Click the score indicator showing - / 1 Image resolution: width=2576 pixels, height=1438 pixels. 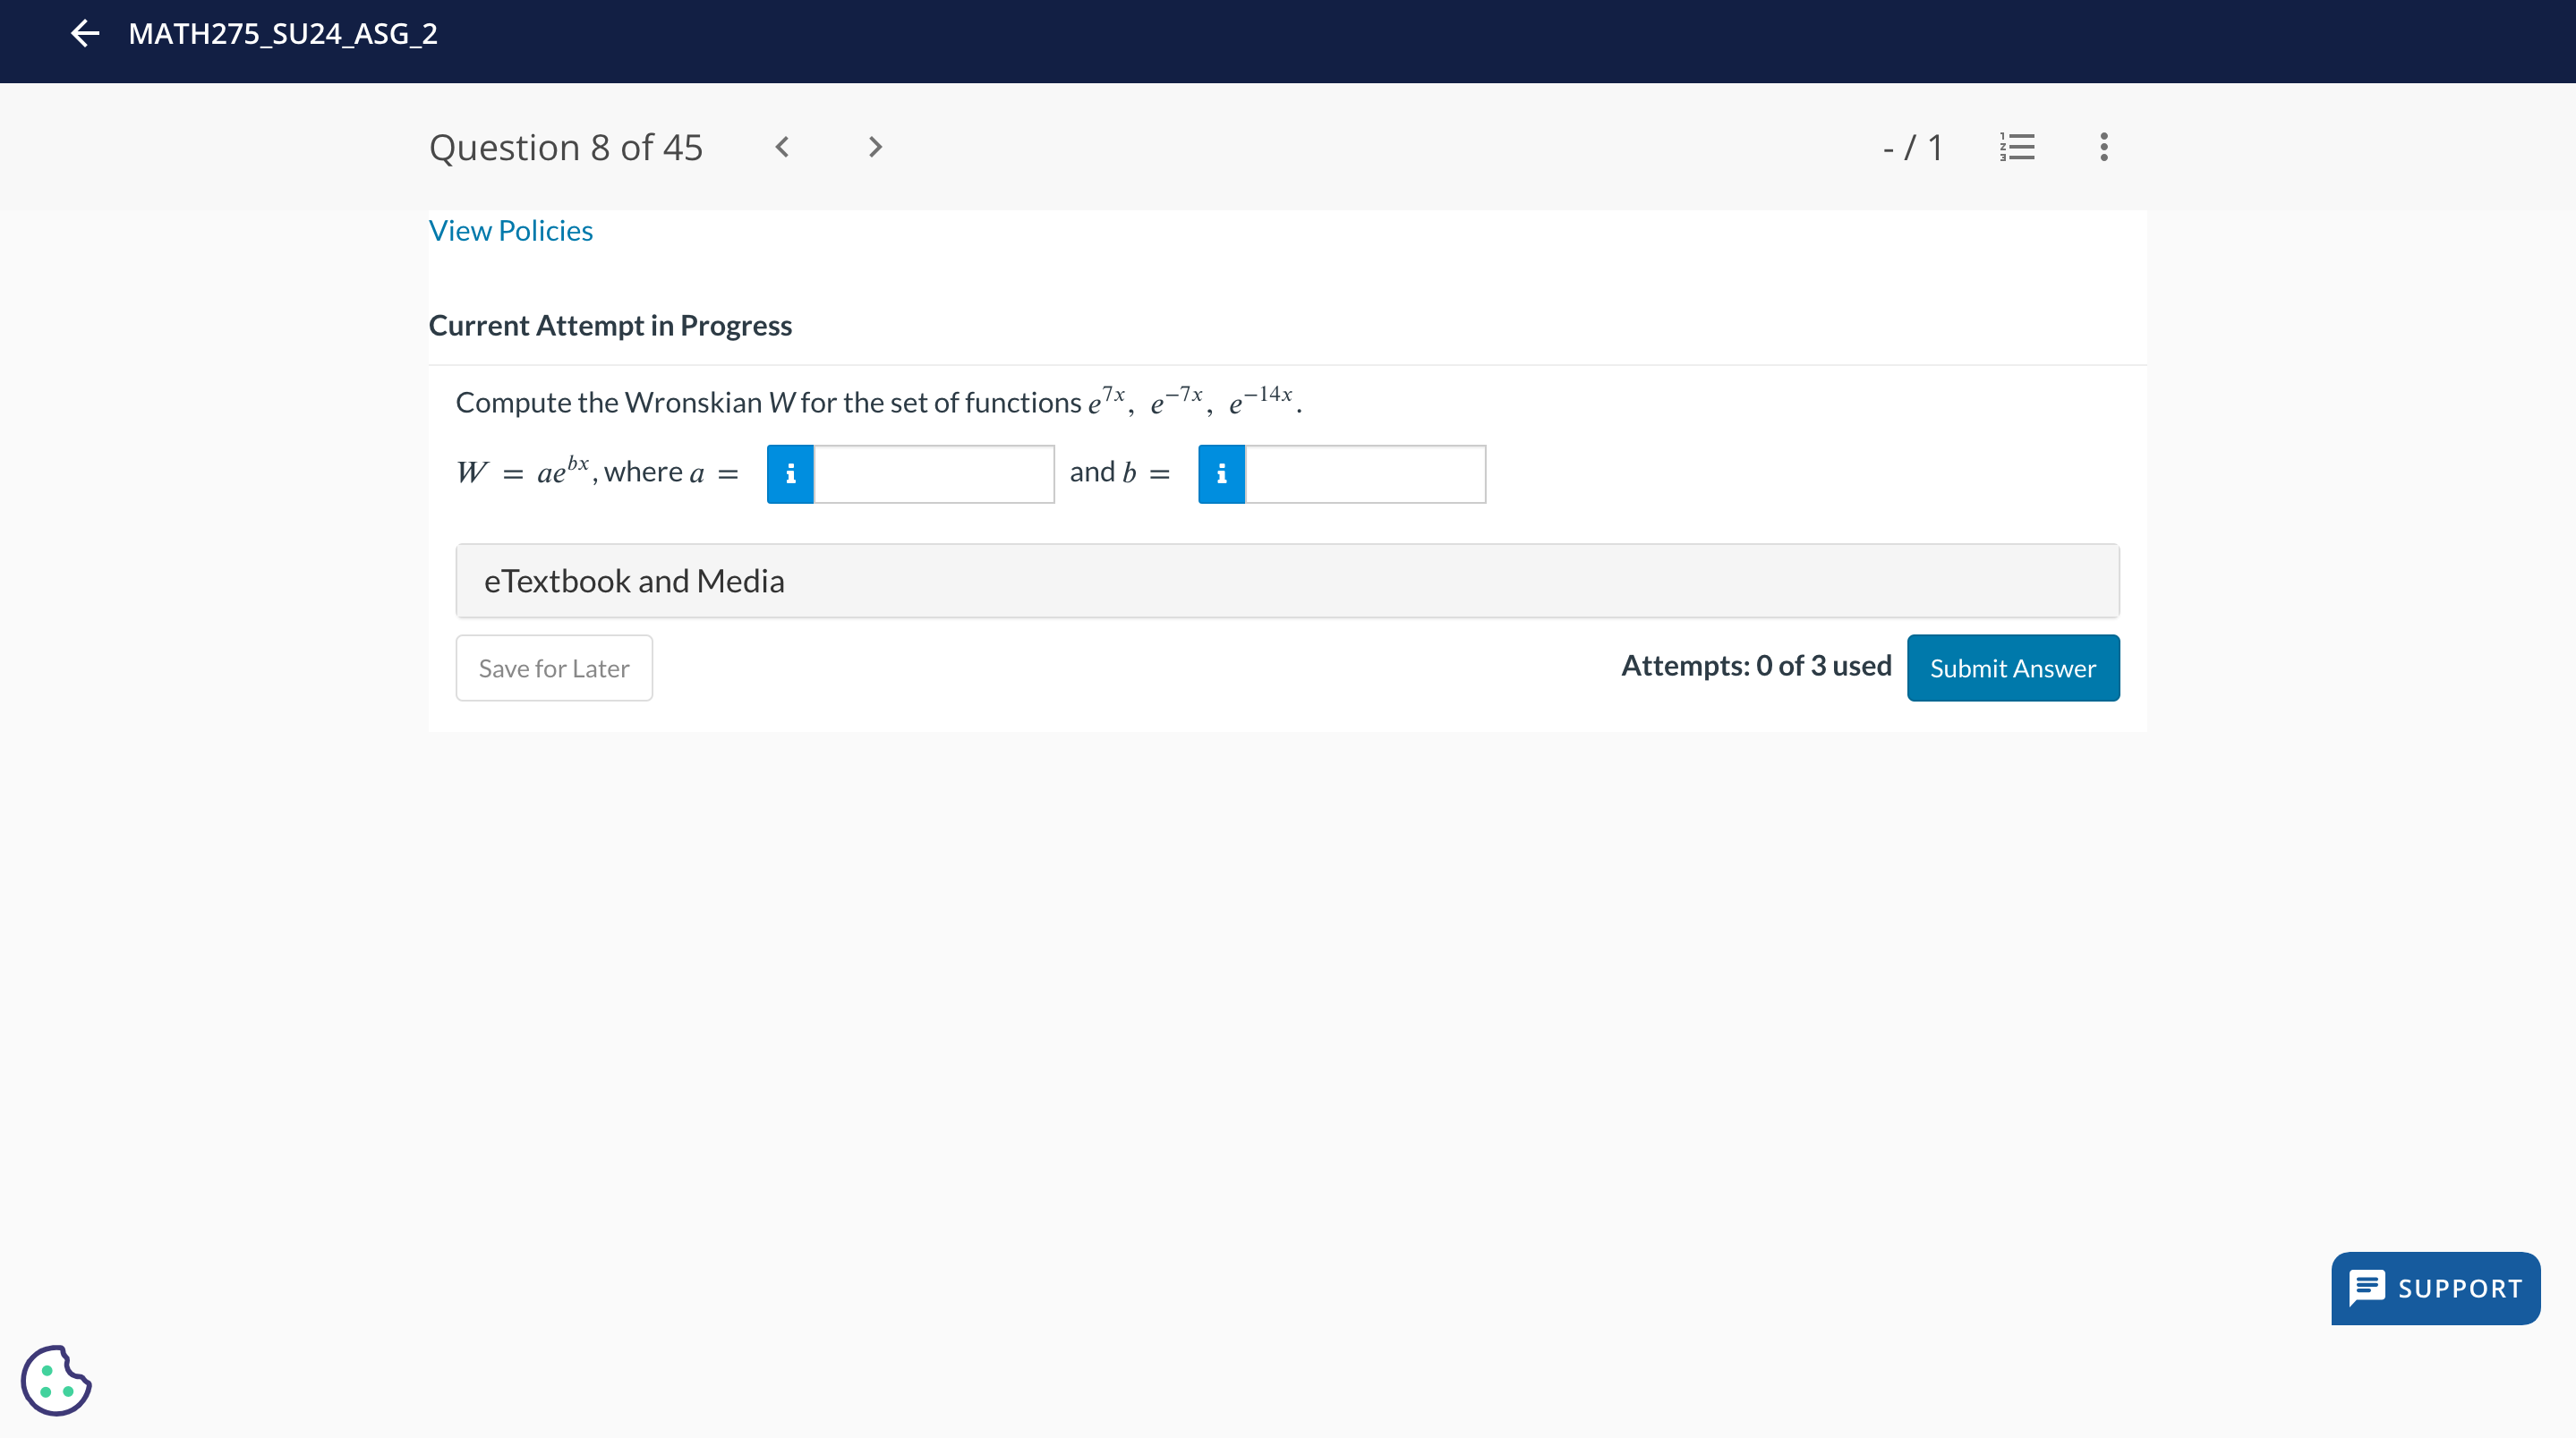(1911, 147)
